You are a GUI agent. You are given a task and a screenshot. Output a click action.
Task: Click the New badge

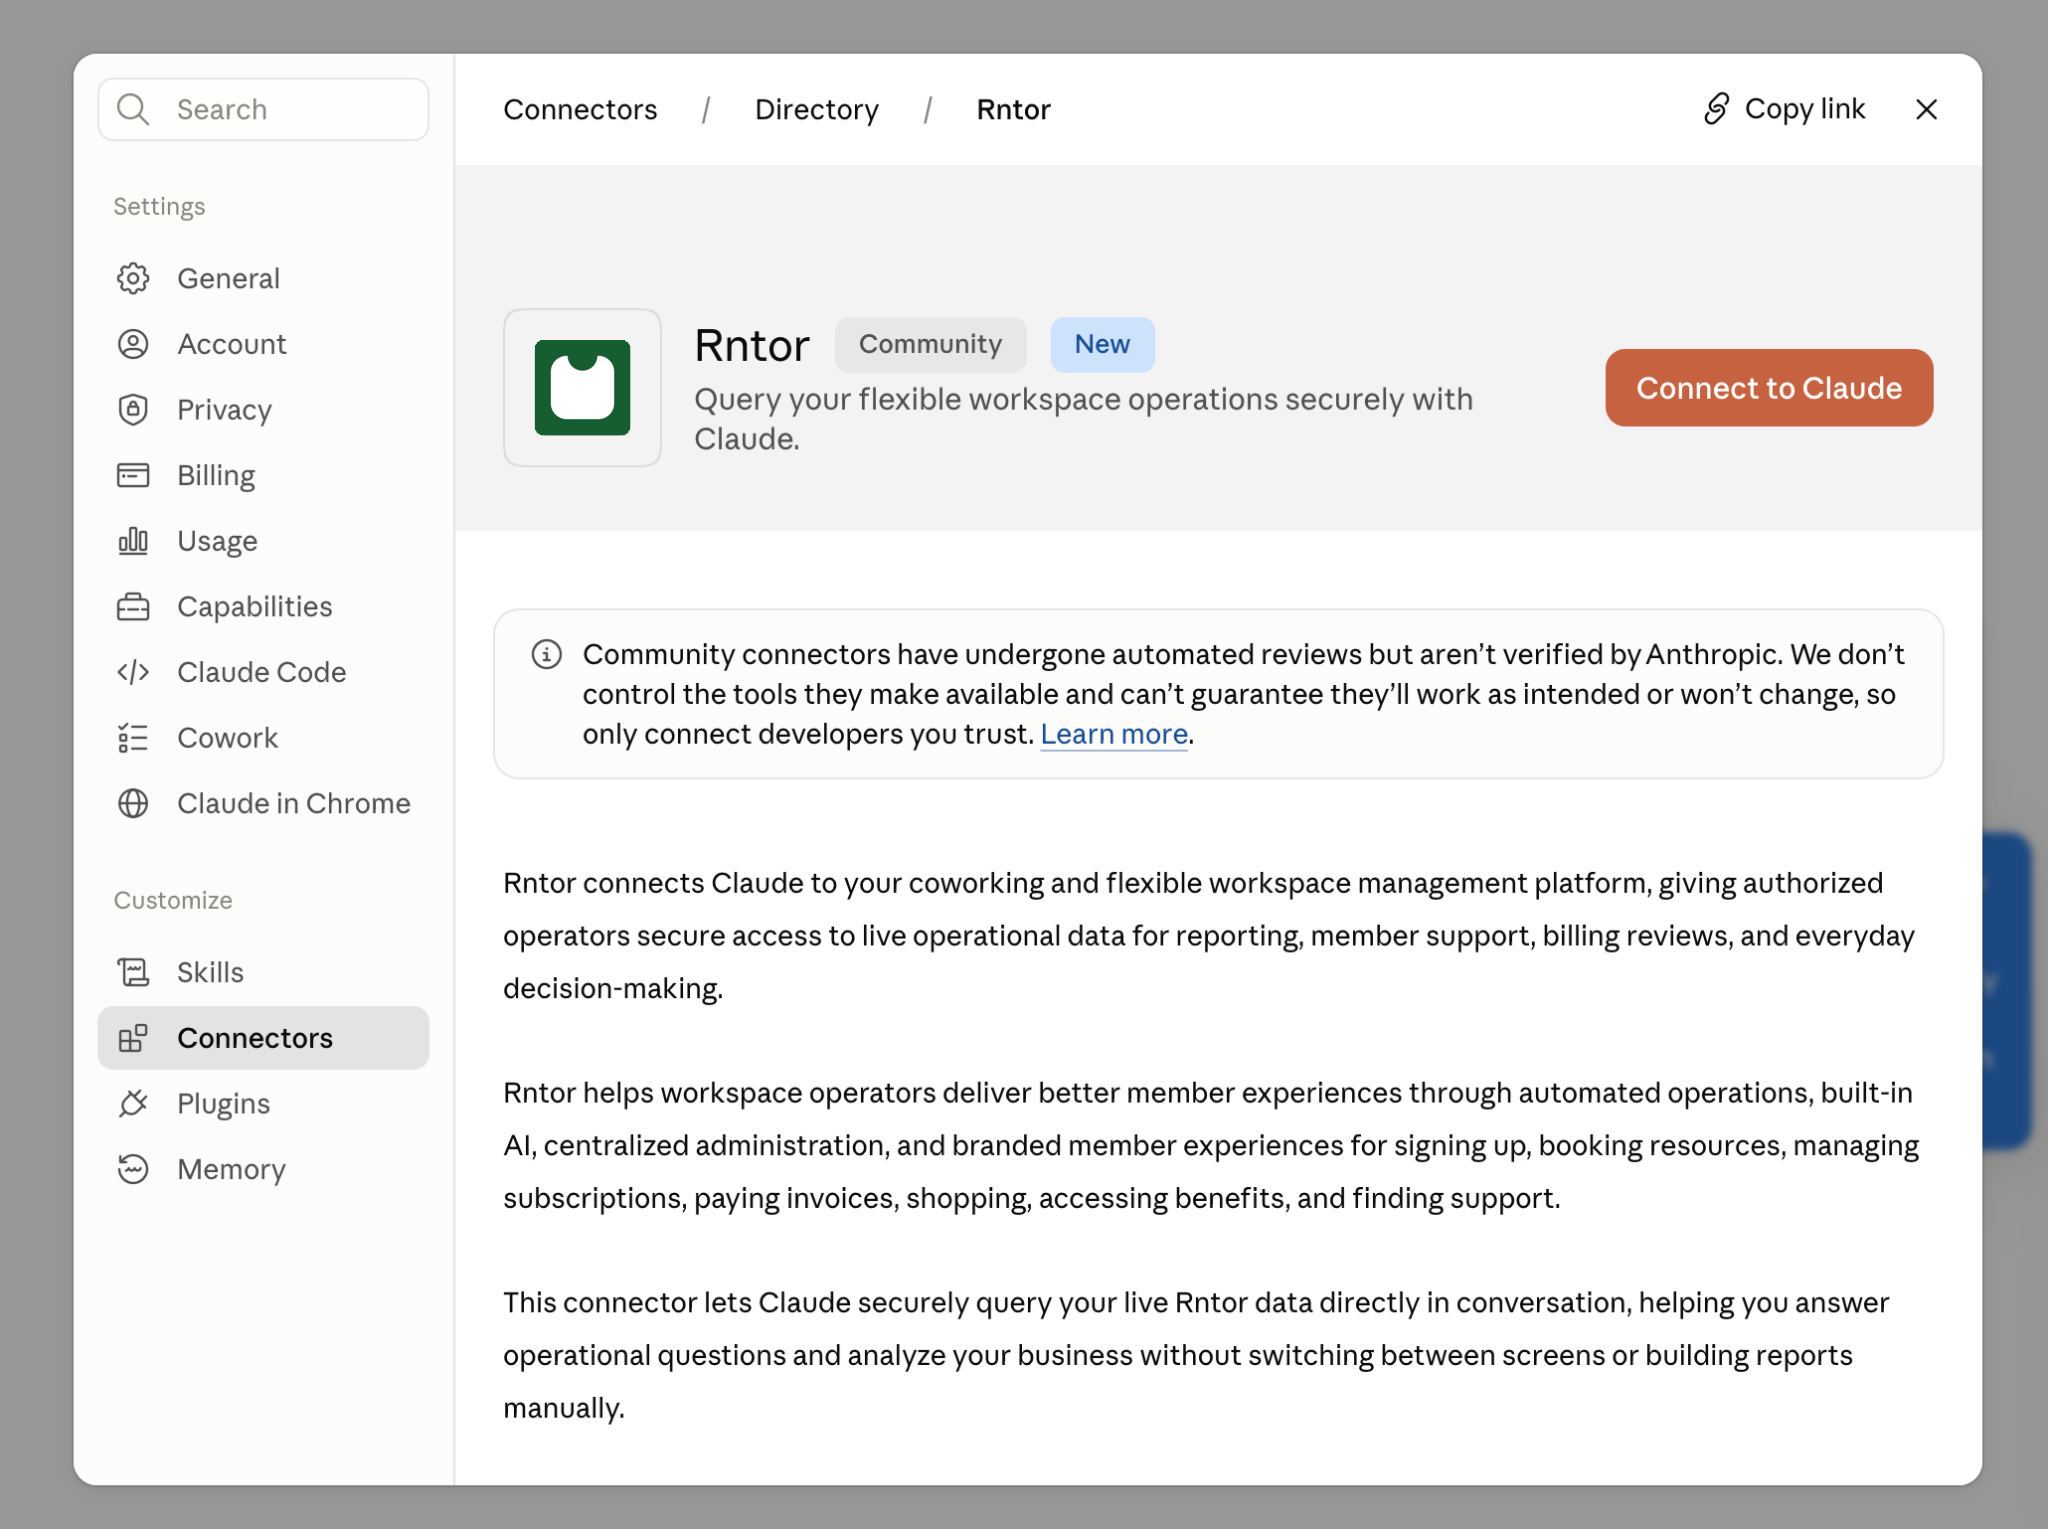pyautogui.click(x=1102, y=345)
